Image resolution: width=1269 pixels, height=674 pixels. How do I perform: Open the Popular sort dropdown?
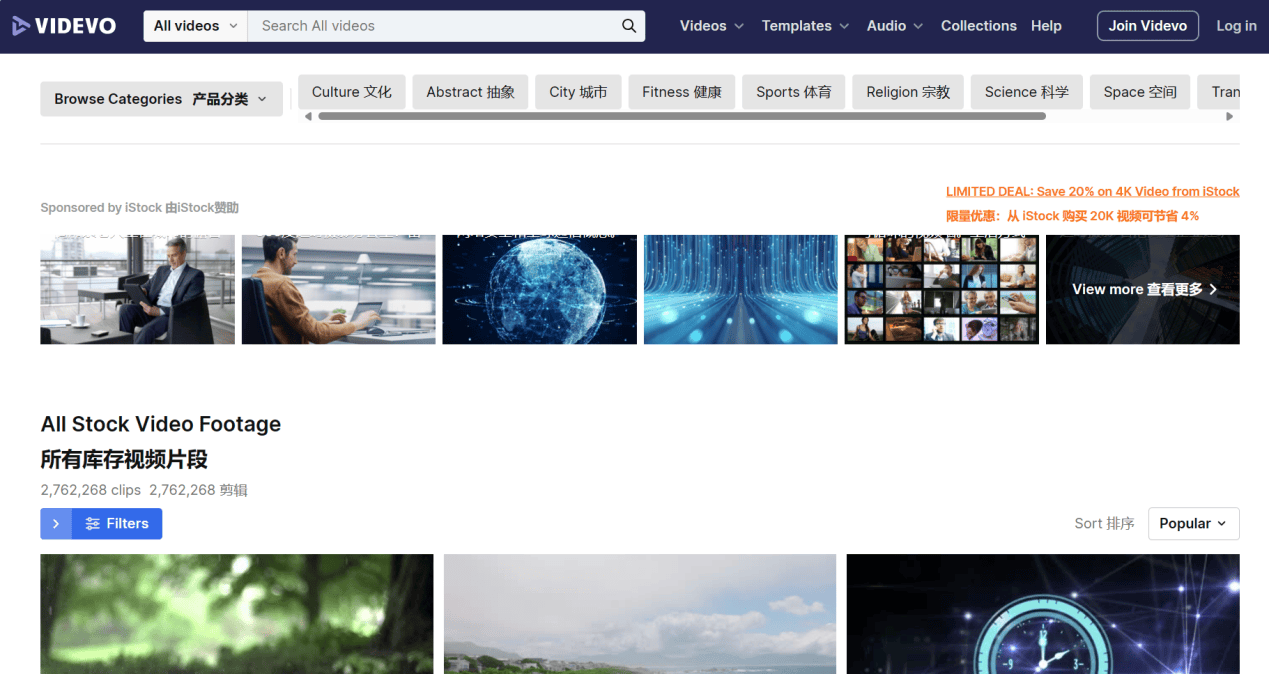1193,524
